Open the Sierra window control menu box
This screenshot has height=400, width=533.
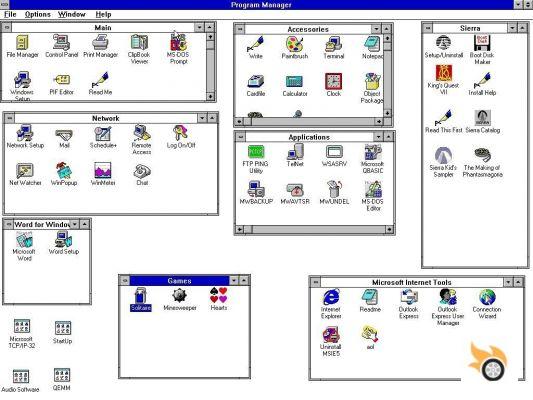point(428,28)
